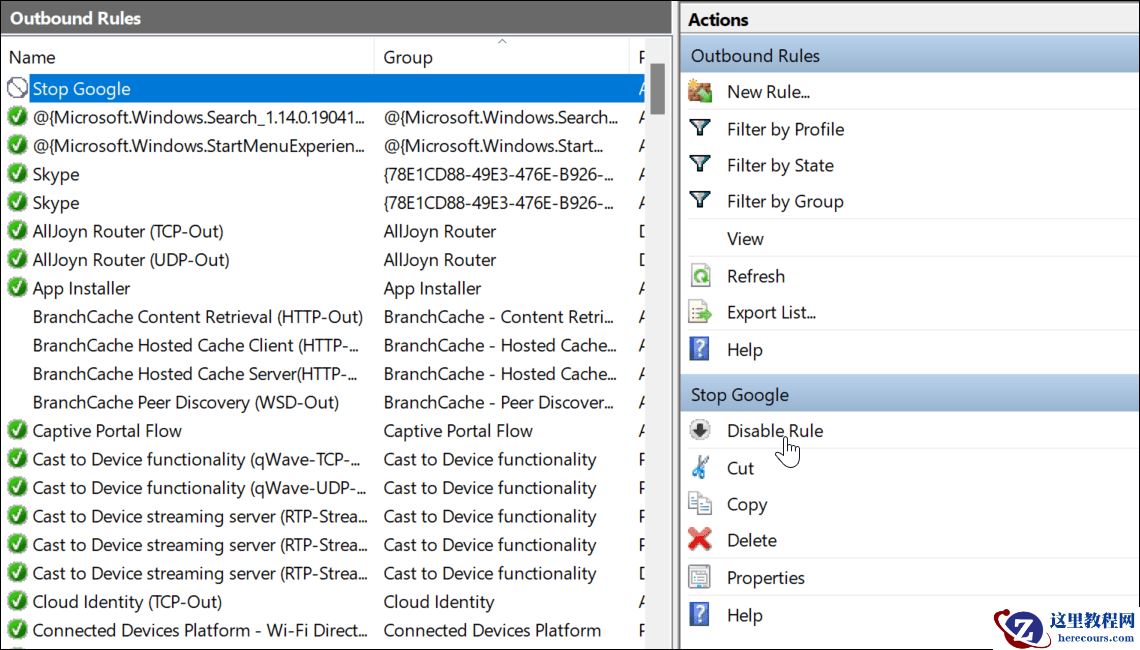
Task: Click the Refresh icon in Actions
Action: [700, 276]
